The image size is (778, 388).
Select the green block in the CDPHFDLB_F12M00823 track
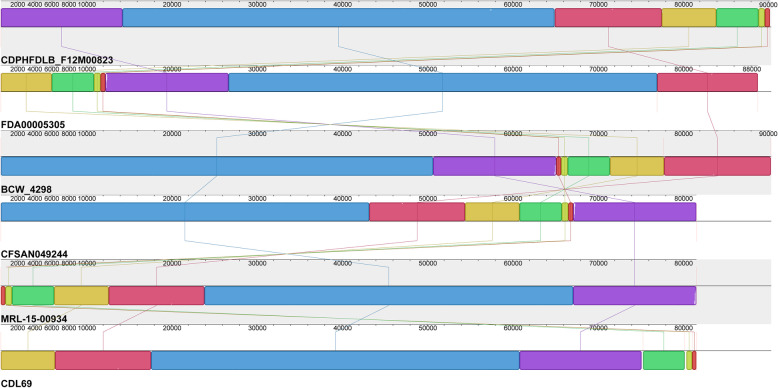(737, 17)
